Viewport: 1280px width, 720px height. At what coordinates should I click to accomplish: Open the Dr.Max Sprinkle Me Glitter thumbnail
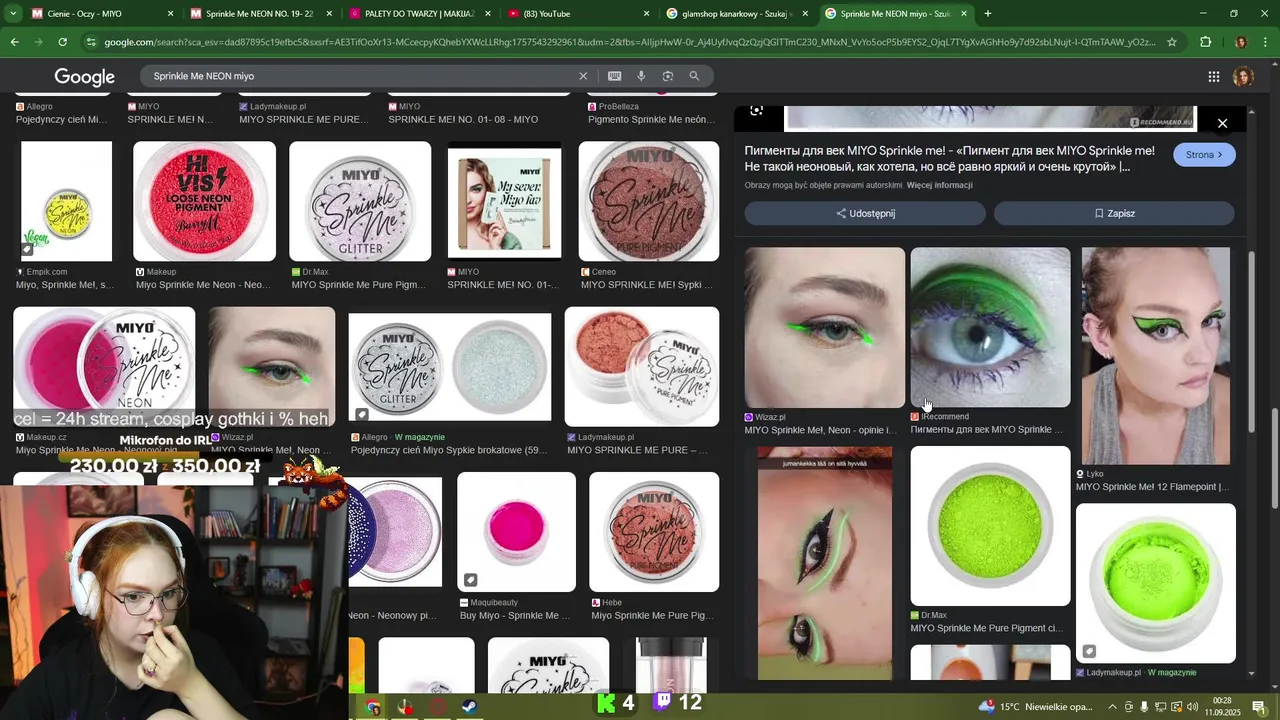click(x=360, y=201)
